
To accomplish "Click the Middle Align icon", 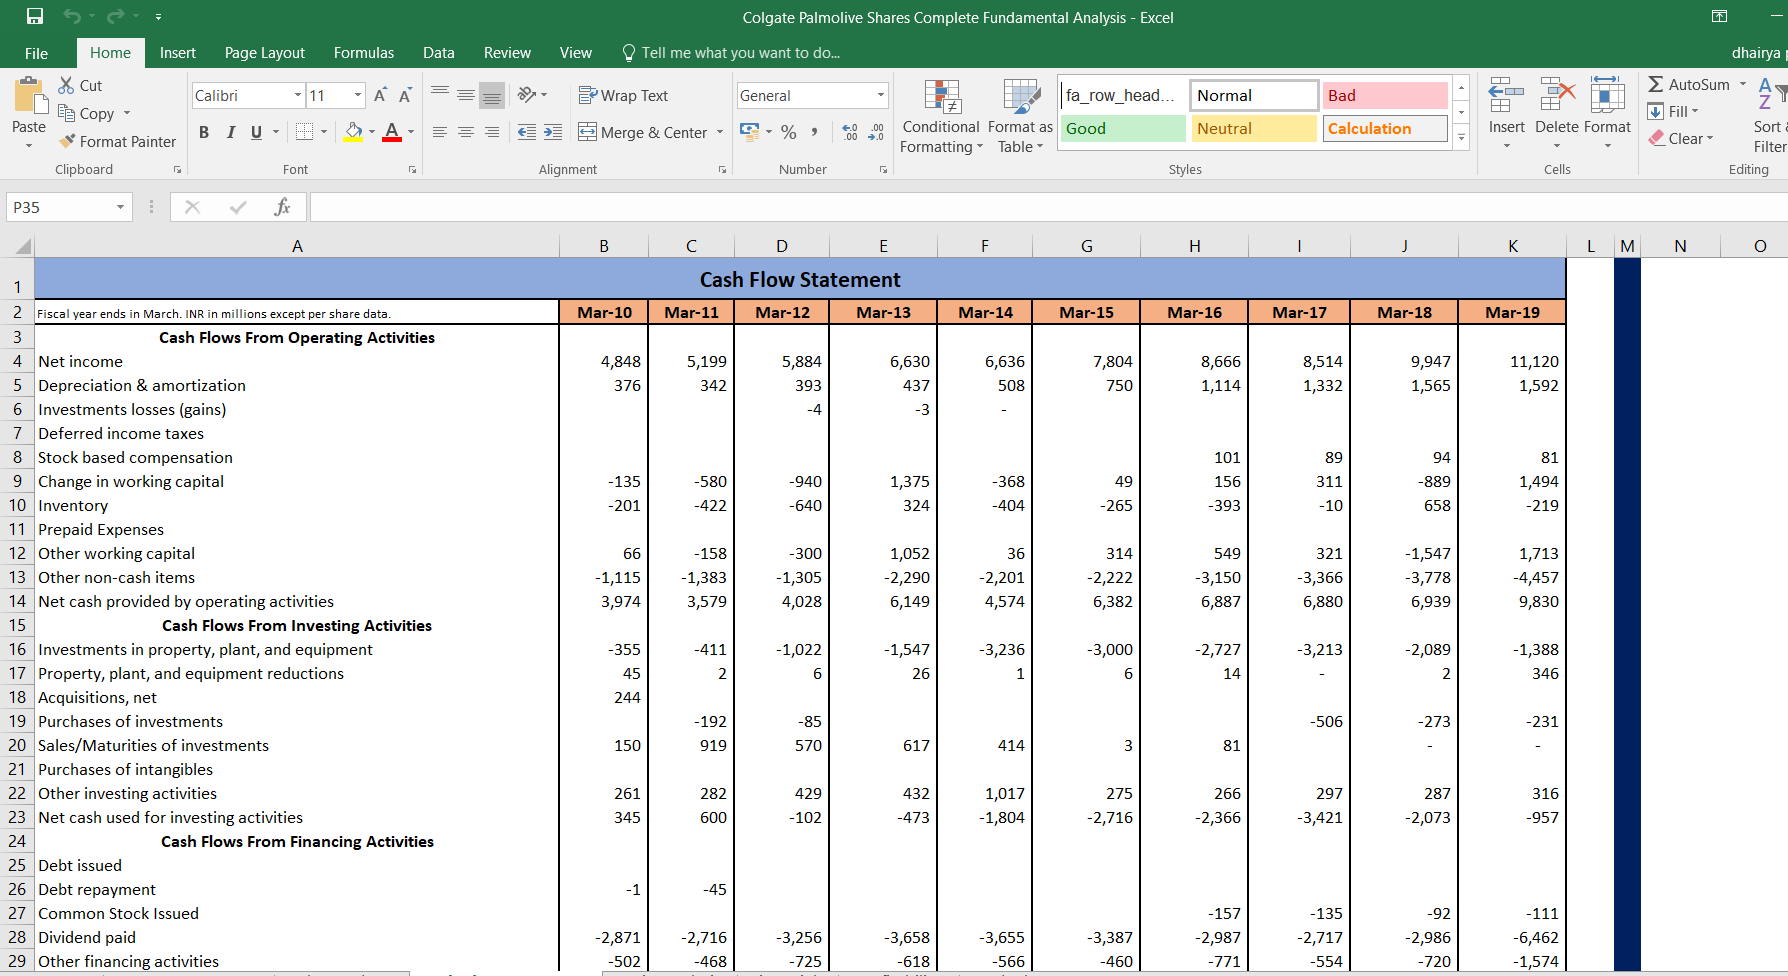I will coord(466,95).
